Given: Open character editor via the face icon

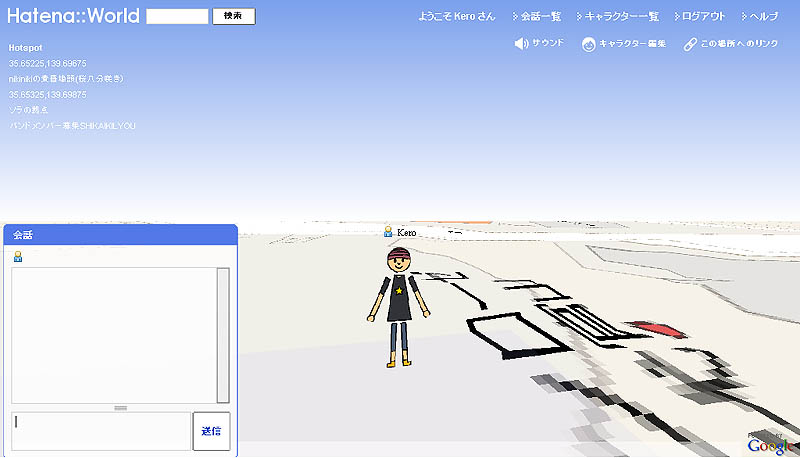Looking at the screenshot, I should click(588, 44).
